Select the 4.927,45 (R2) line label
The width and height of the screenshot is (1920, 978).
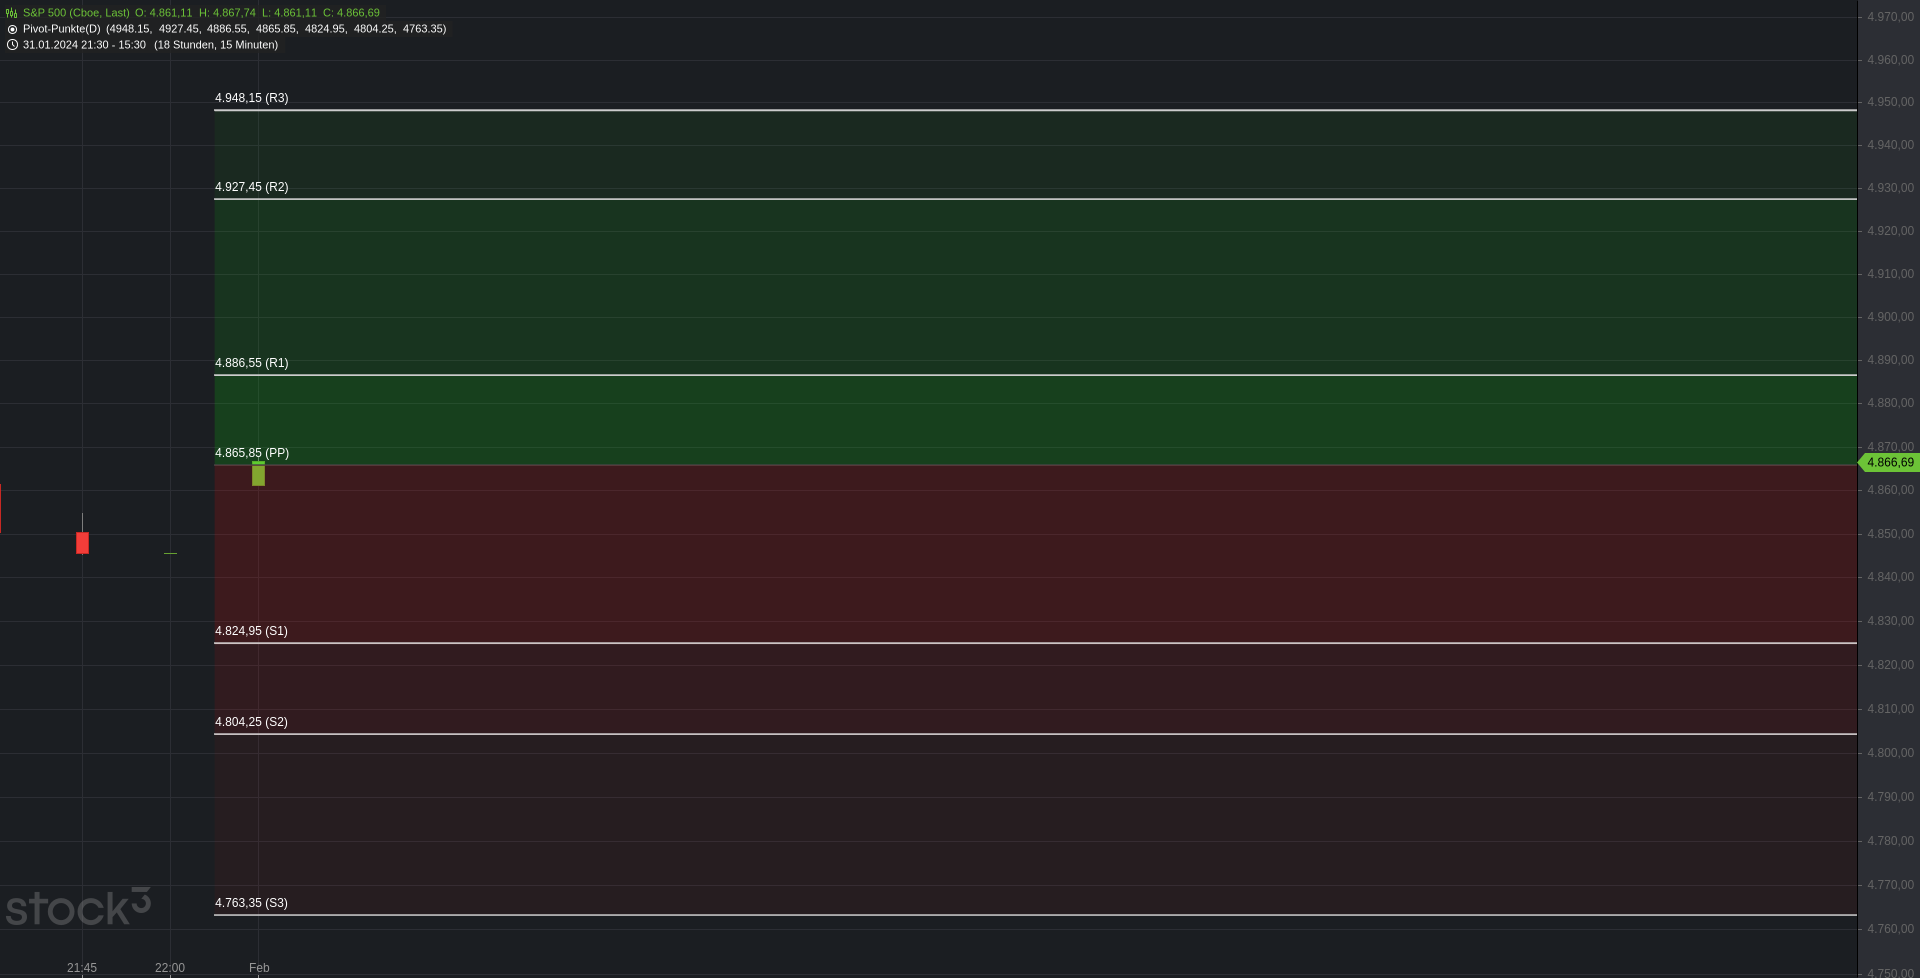point(251,187)
